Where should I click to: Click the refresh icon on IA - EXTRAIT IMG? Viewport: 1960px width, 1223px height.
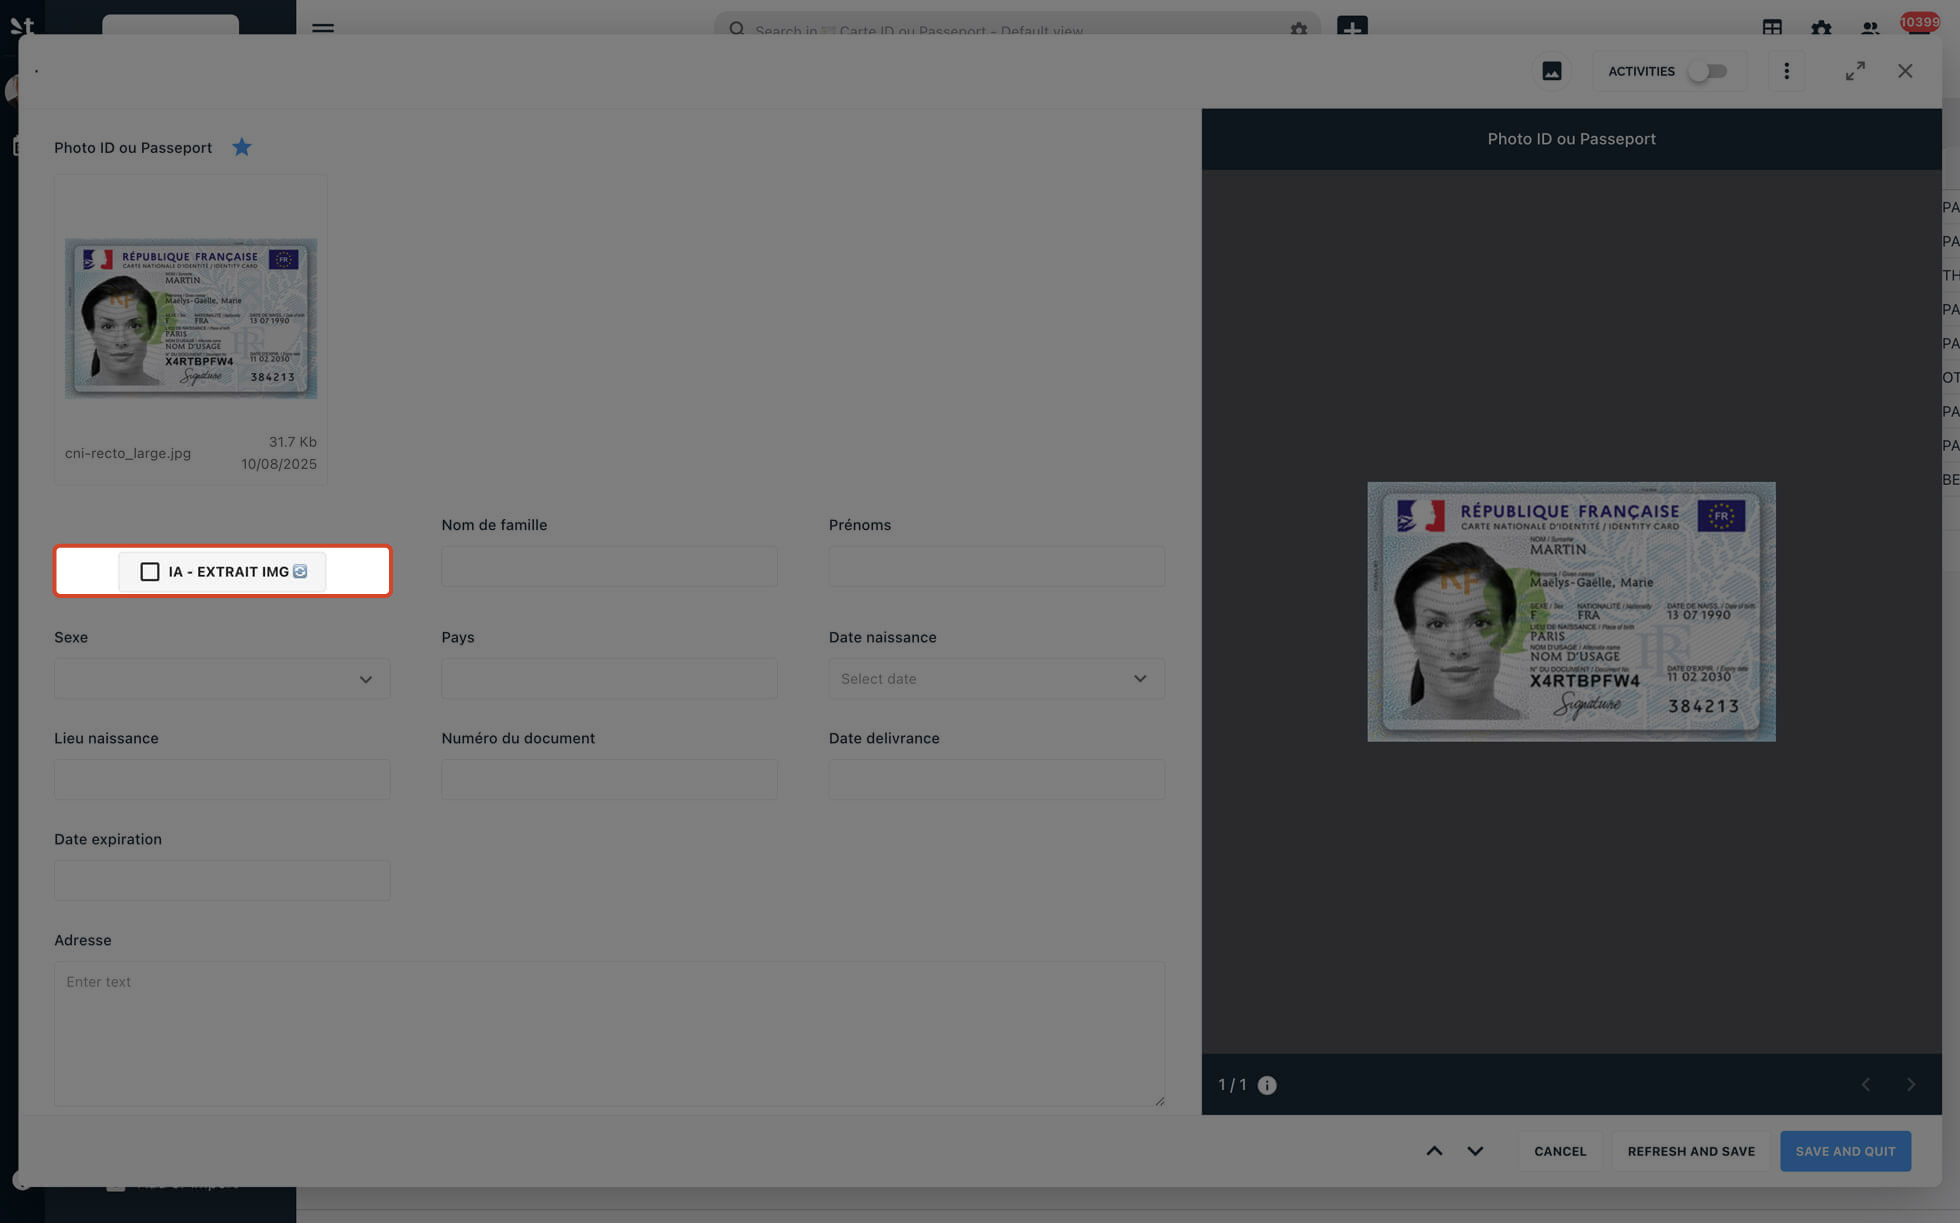click(300, 571)
